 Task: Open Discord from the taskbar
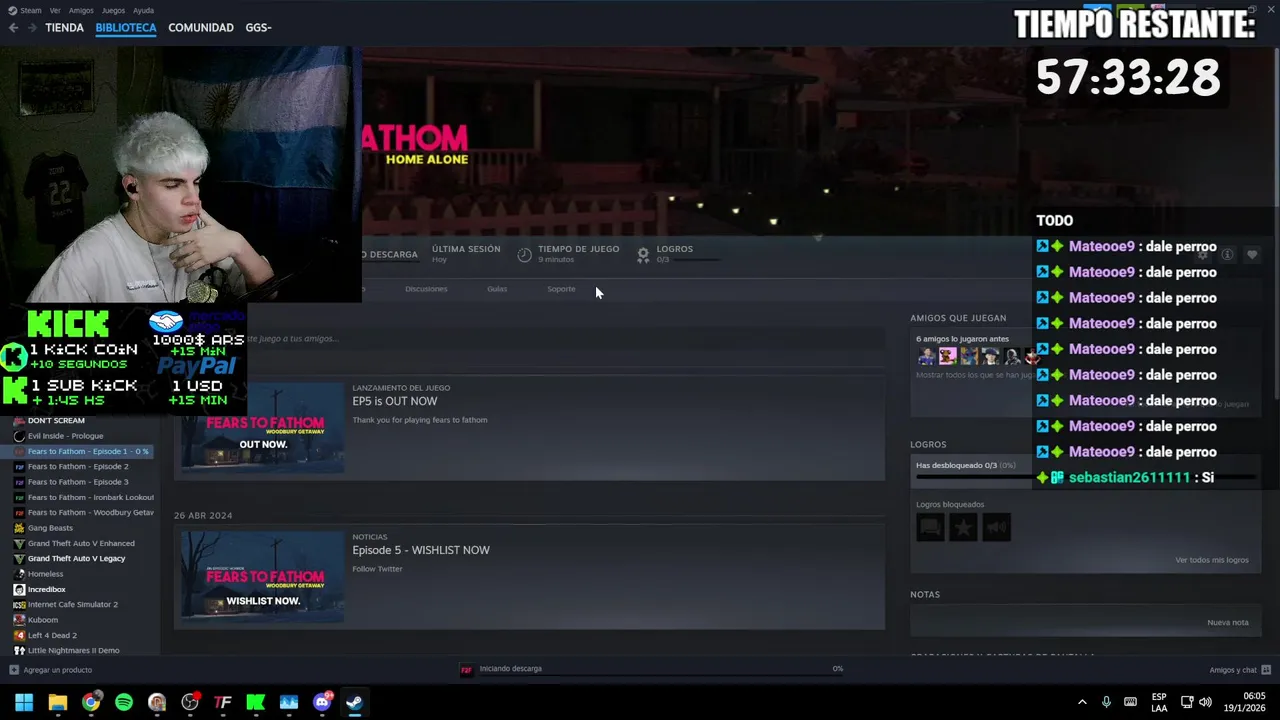point(321,703)
